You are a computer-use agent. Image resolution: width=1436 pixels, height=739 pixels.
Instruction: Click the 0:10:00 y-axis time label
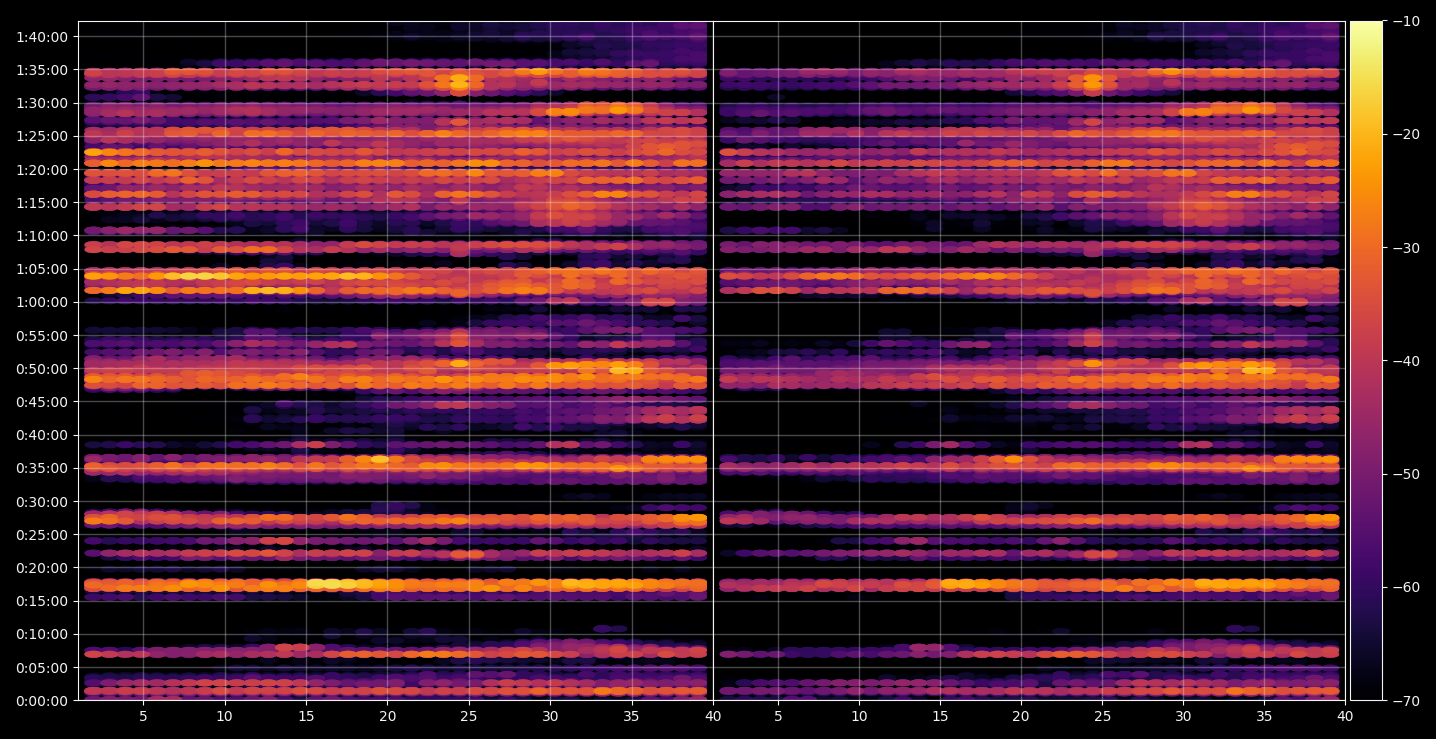coord(43,634)
